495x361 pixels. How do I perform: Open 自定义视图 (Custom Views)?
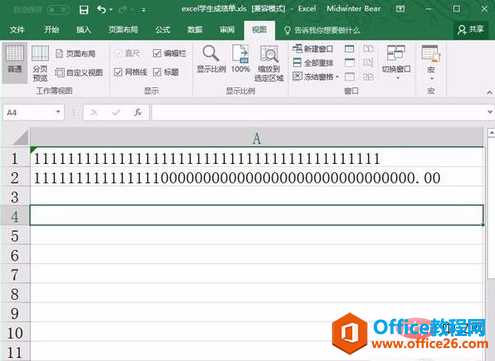tap(79, 72)
